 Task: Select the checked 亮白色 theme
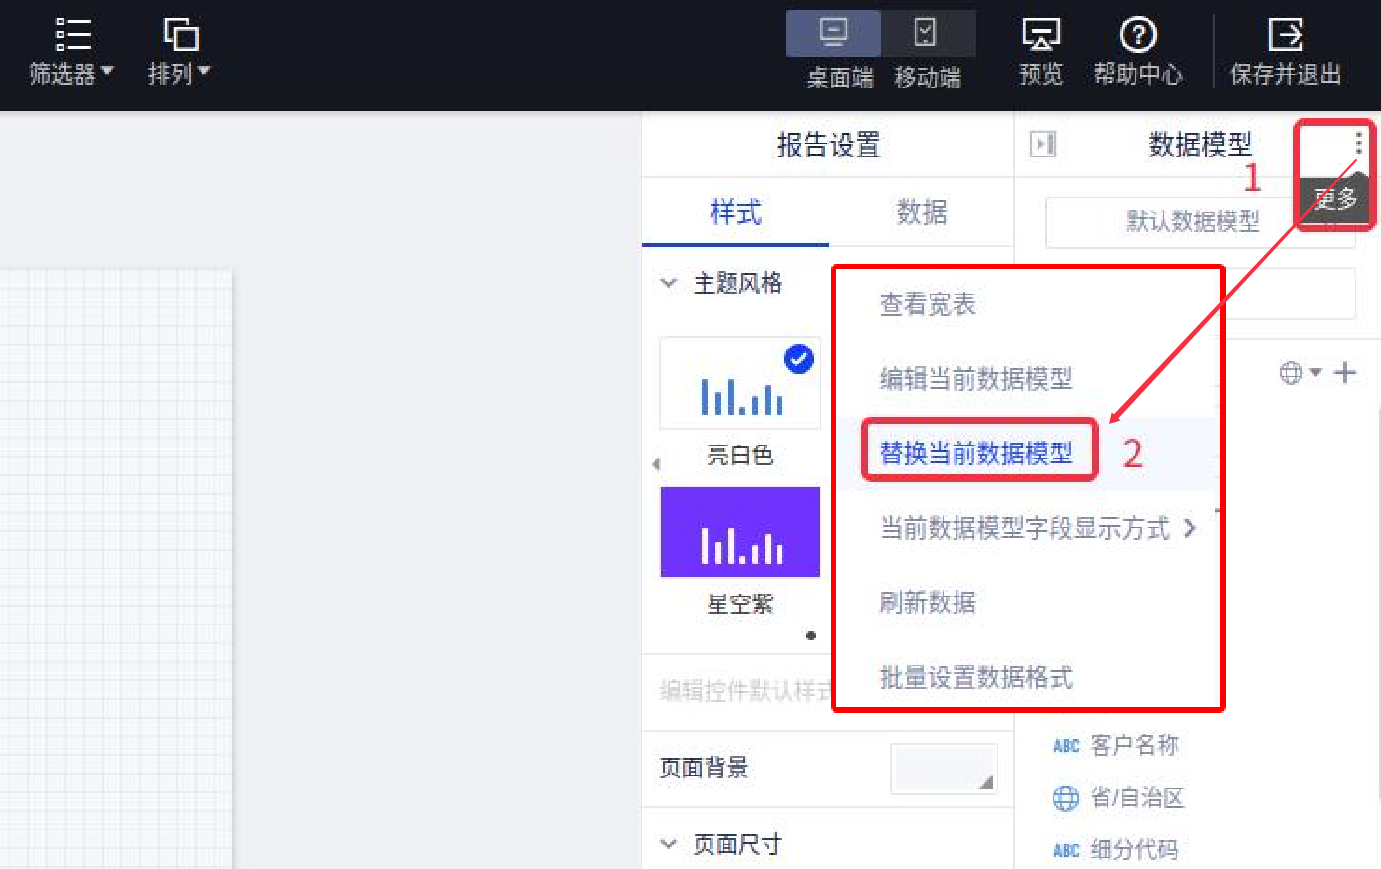(x=740, y=384)
